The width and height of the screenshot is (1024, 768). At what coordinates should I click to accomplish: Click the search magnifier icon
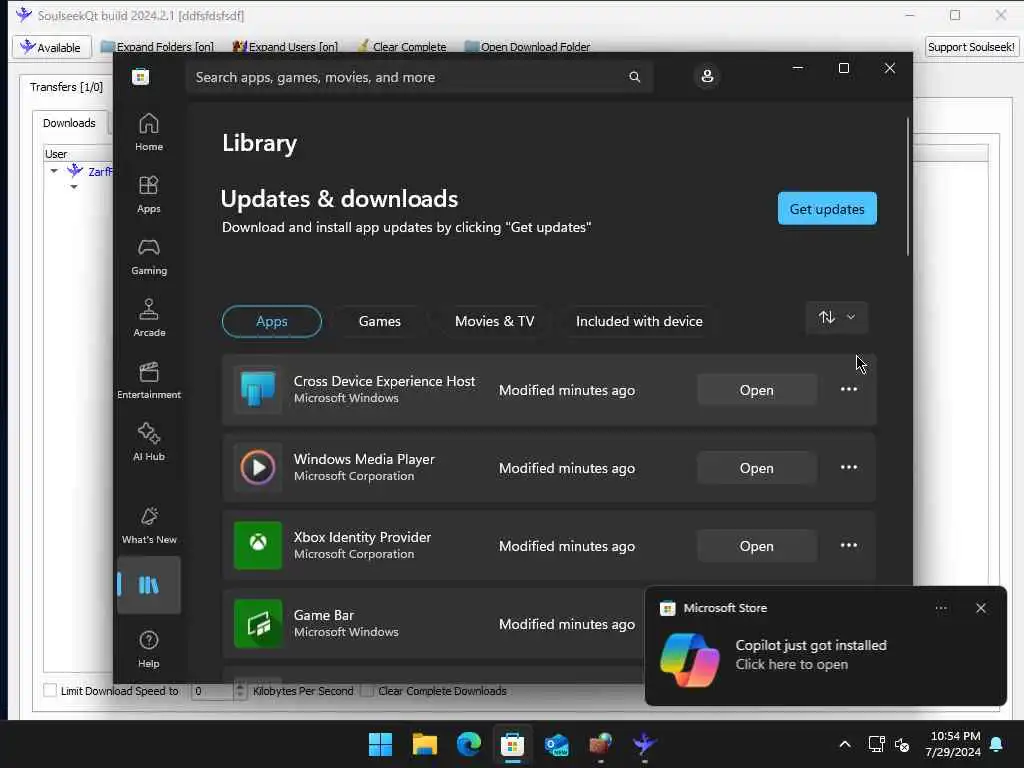pyautogui.click(x=635, y=77)
